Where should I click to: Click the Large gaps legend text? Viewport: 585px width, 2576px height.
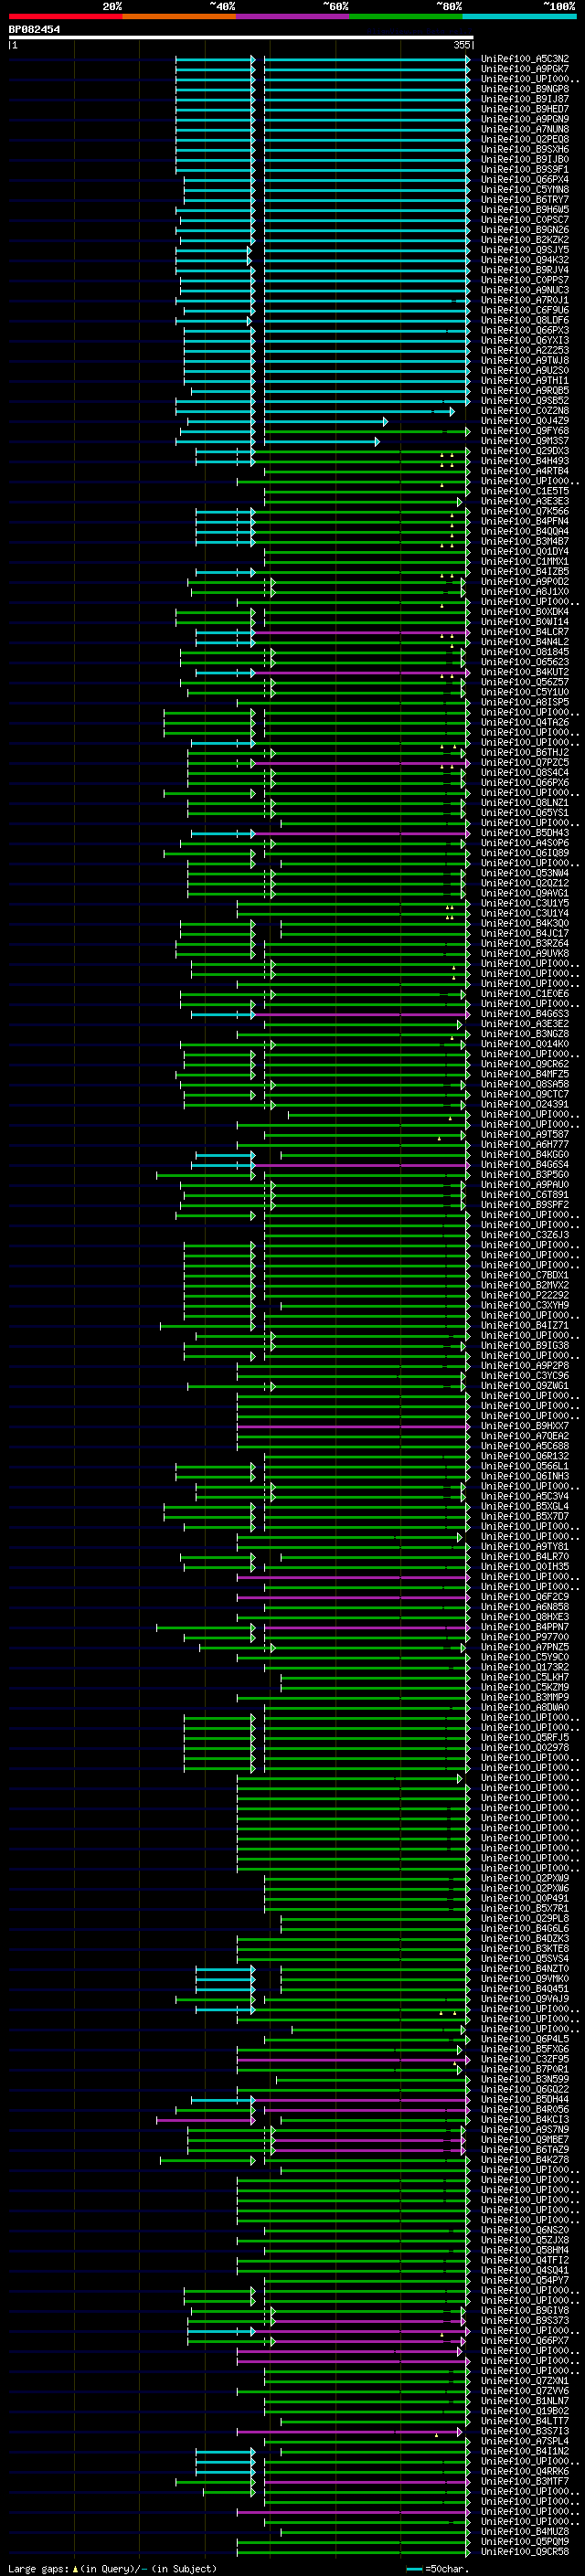39,2568
